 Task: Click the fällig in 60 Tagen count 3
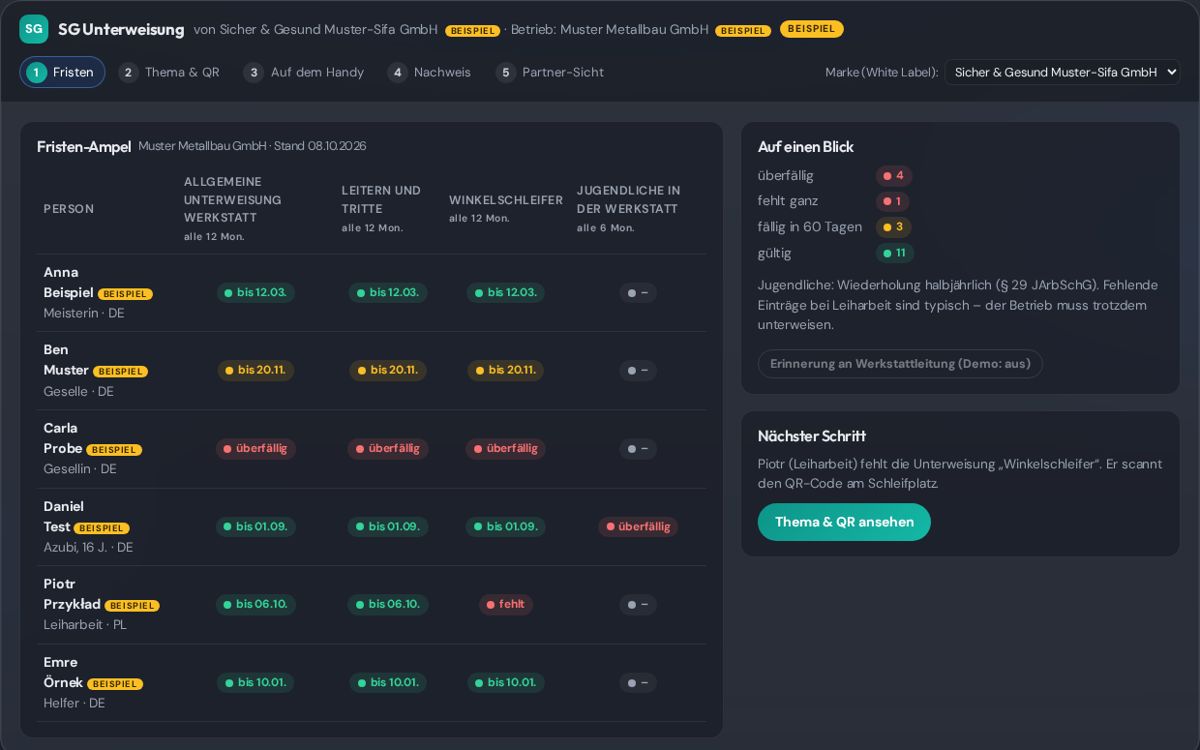(893, 227)
